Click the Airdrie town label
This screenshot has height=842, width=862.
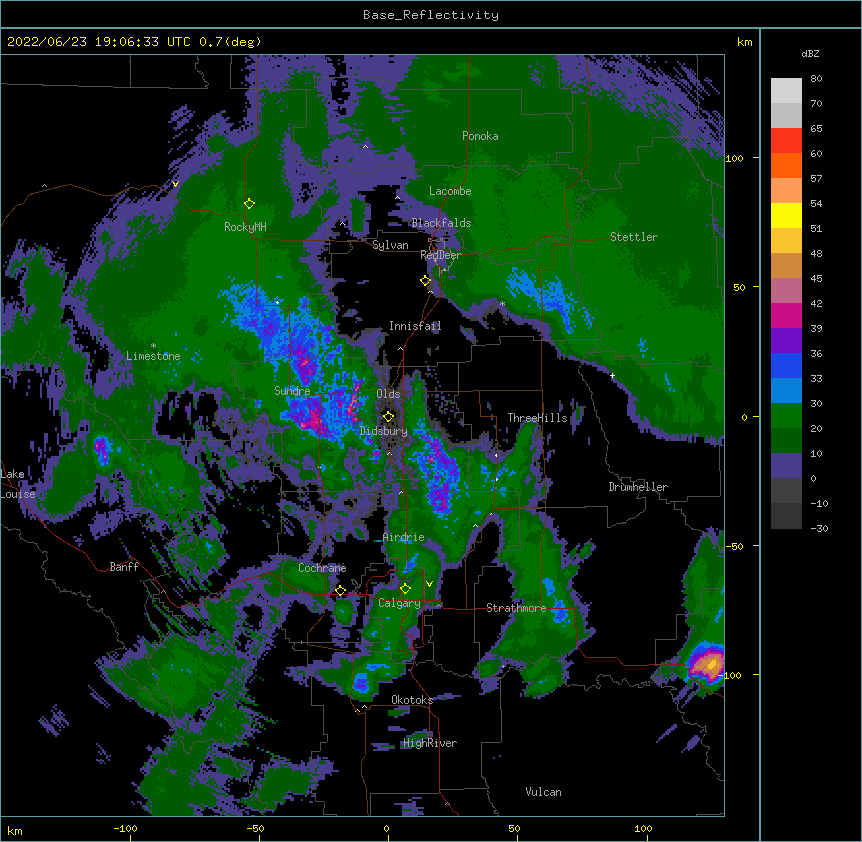pyautogui.click(x=404, y=537)
